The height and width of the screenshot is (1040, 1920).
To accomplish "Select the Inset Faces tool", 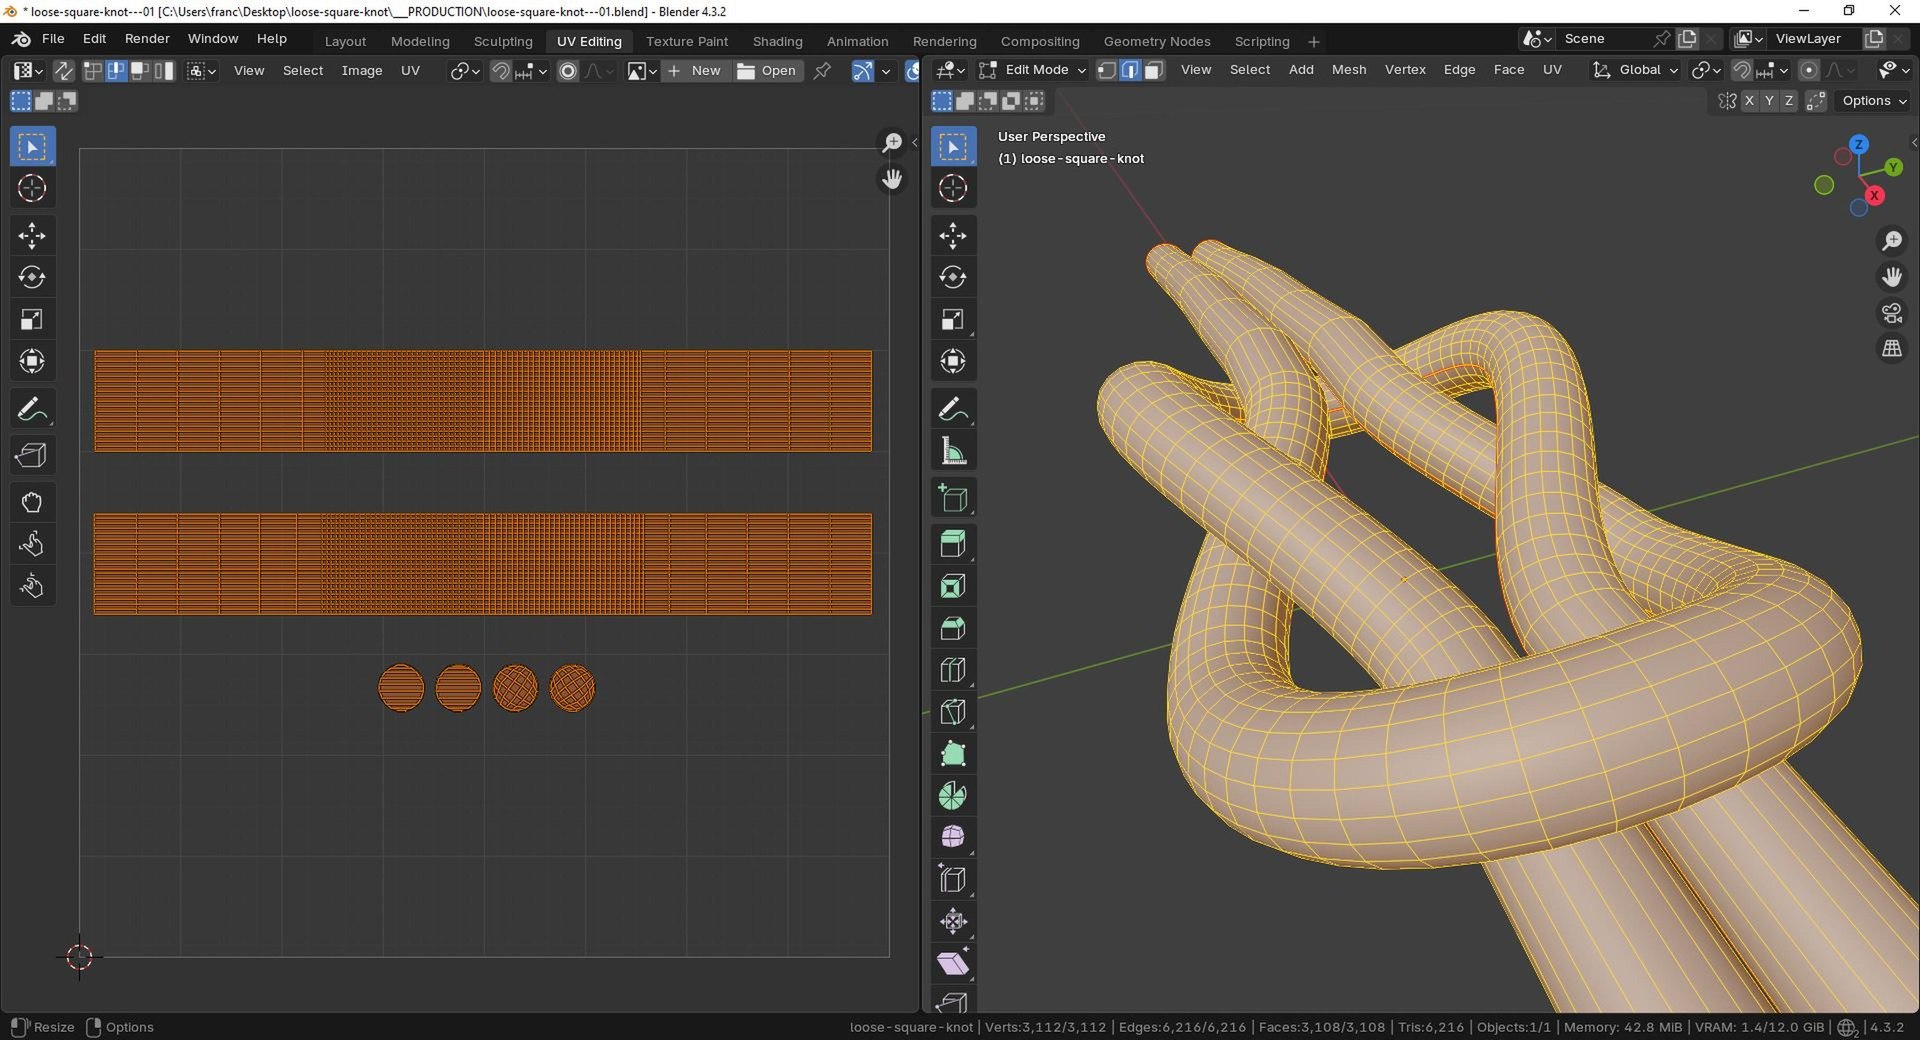I will click(x=953, y=586).
